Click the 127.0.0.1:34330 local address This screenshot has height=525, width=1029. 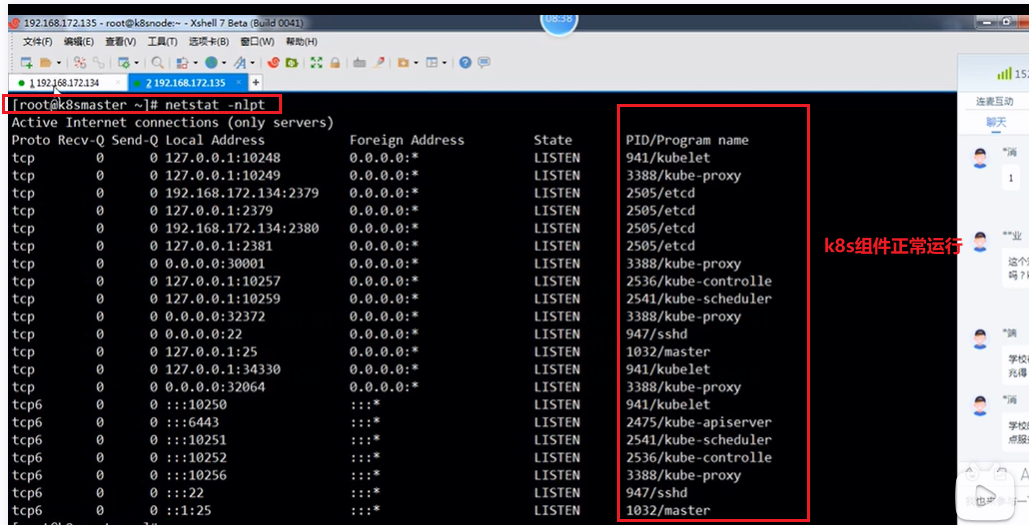tap(223, 369)
